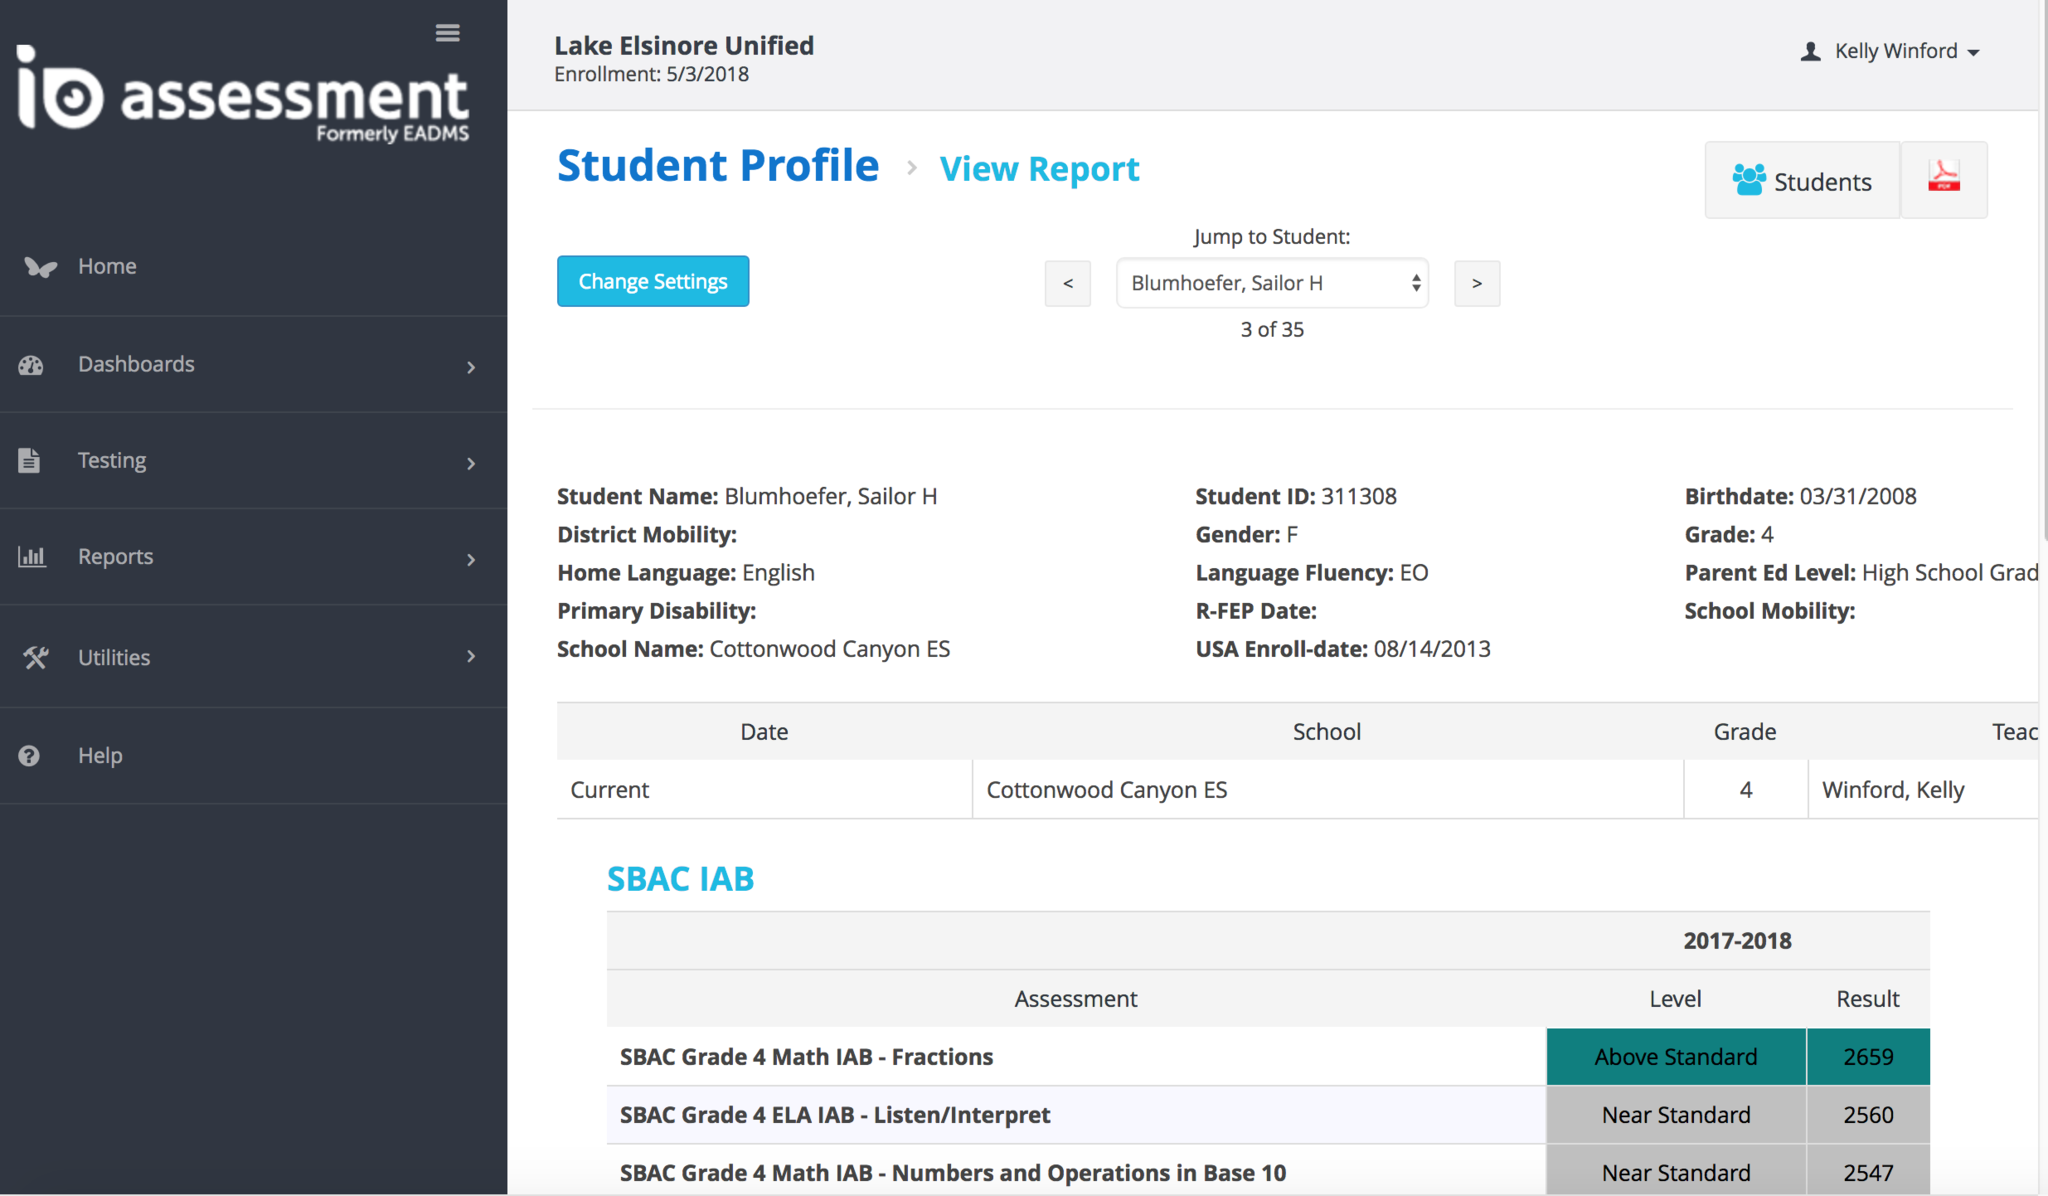Click the teal Above Standard cell
Image resolution: width=2048 pixels, height=1196 pixels.
pyautogui.click(x=1675, y=1057)
